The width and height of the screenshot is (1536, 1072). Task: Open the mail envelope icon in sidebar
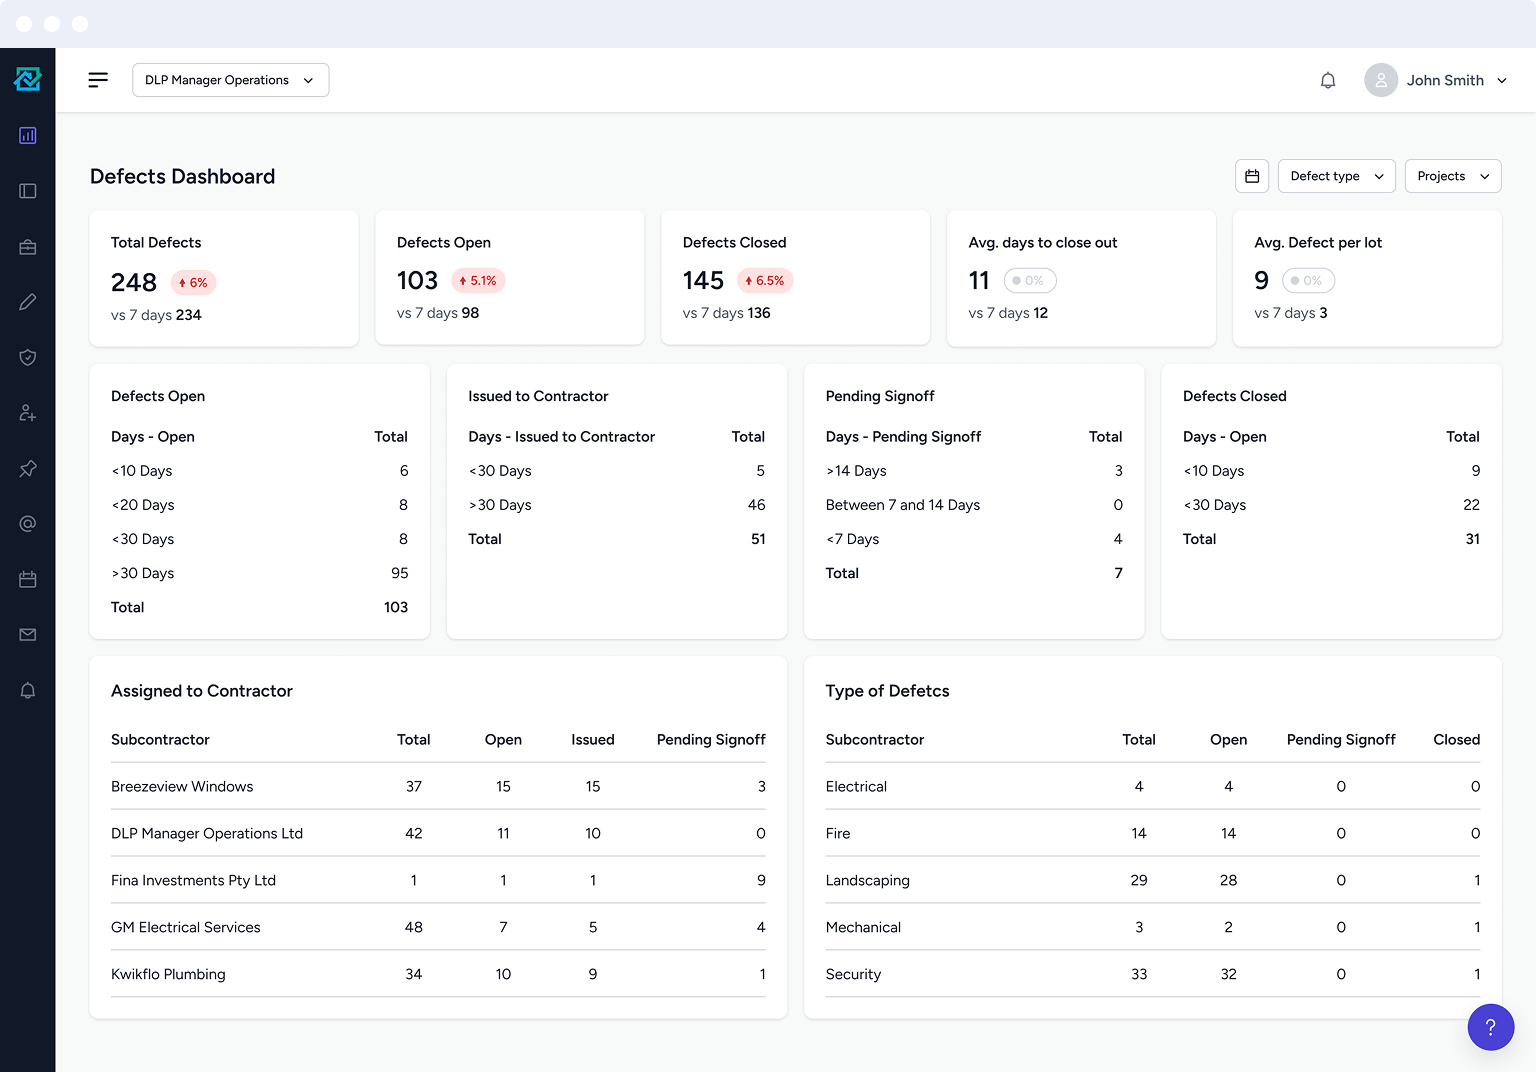point(27,634)
